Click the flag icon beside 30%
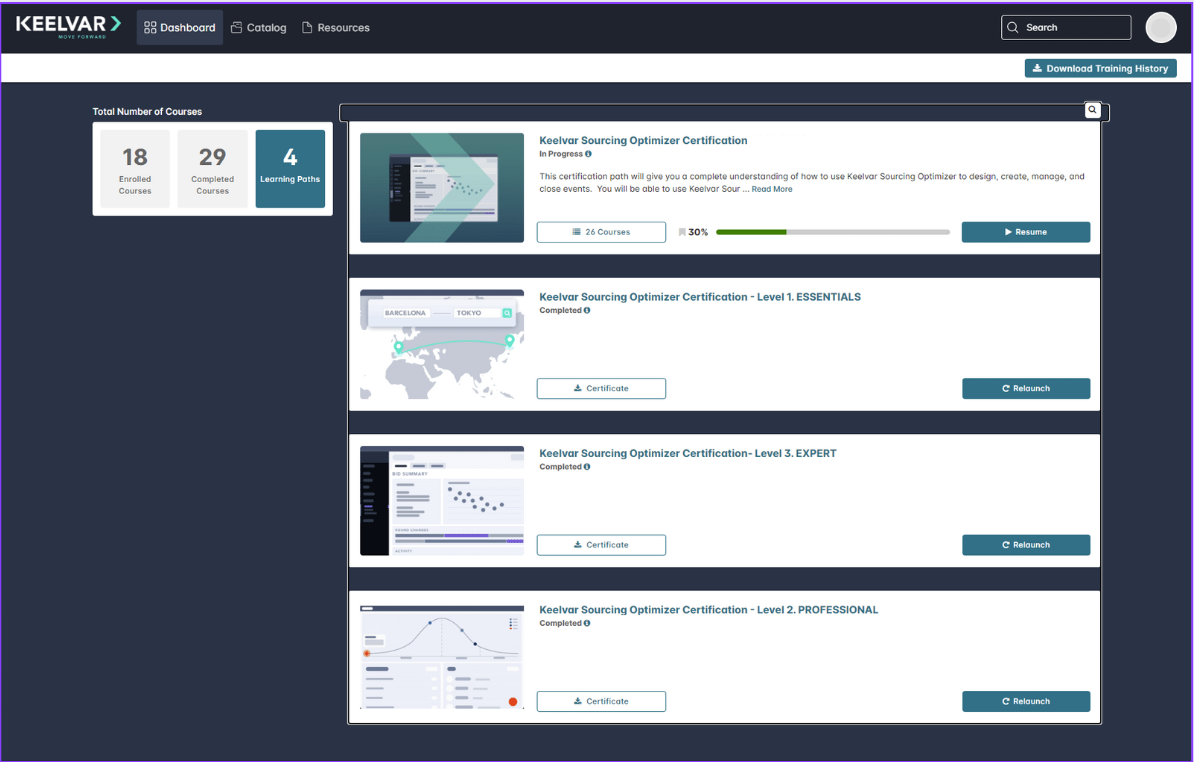The width and height of the screenshot is (1194, 762). coord(682,232)
